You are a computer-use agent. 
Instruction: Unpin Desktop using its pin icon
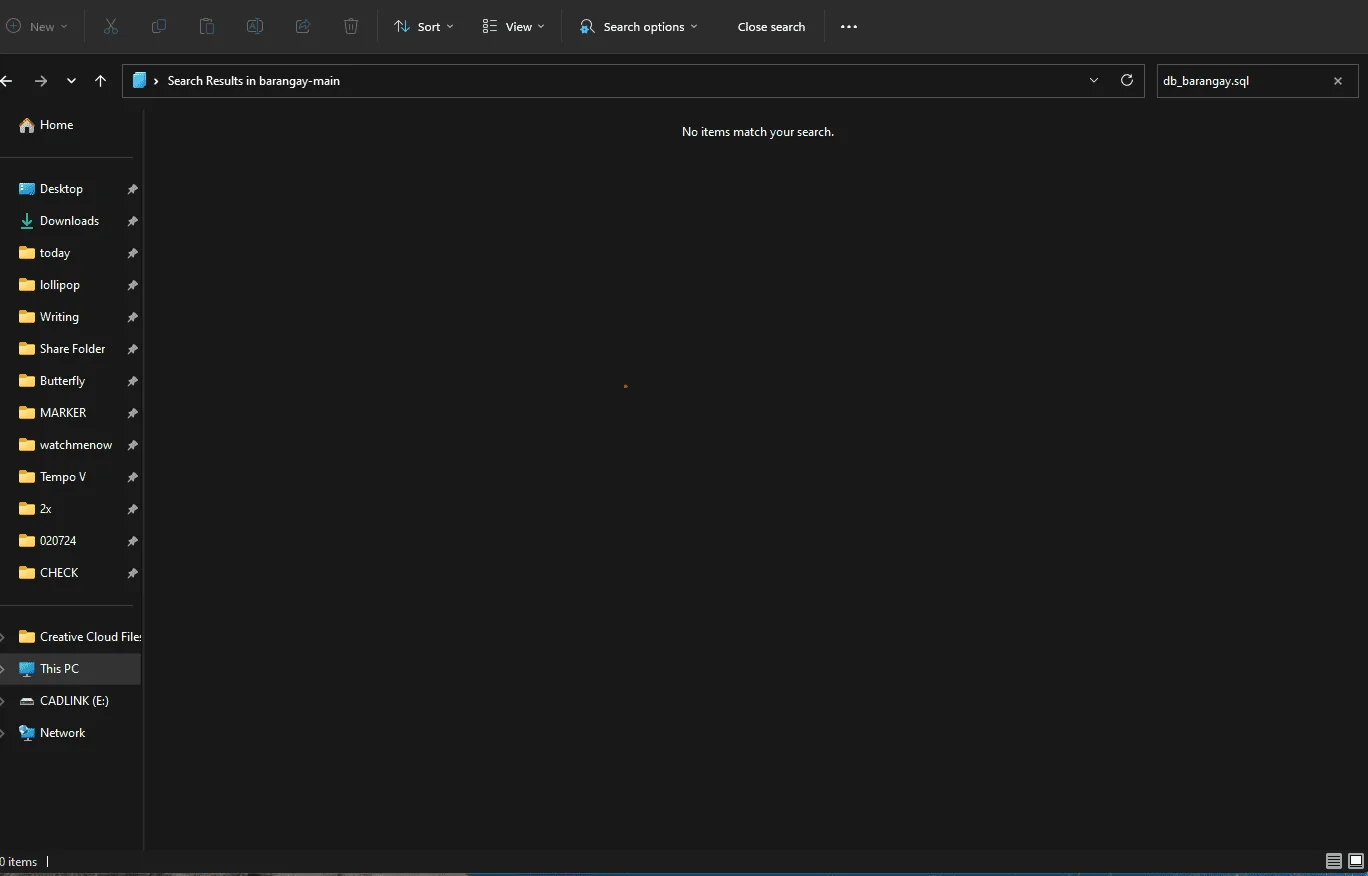132,189
